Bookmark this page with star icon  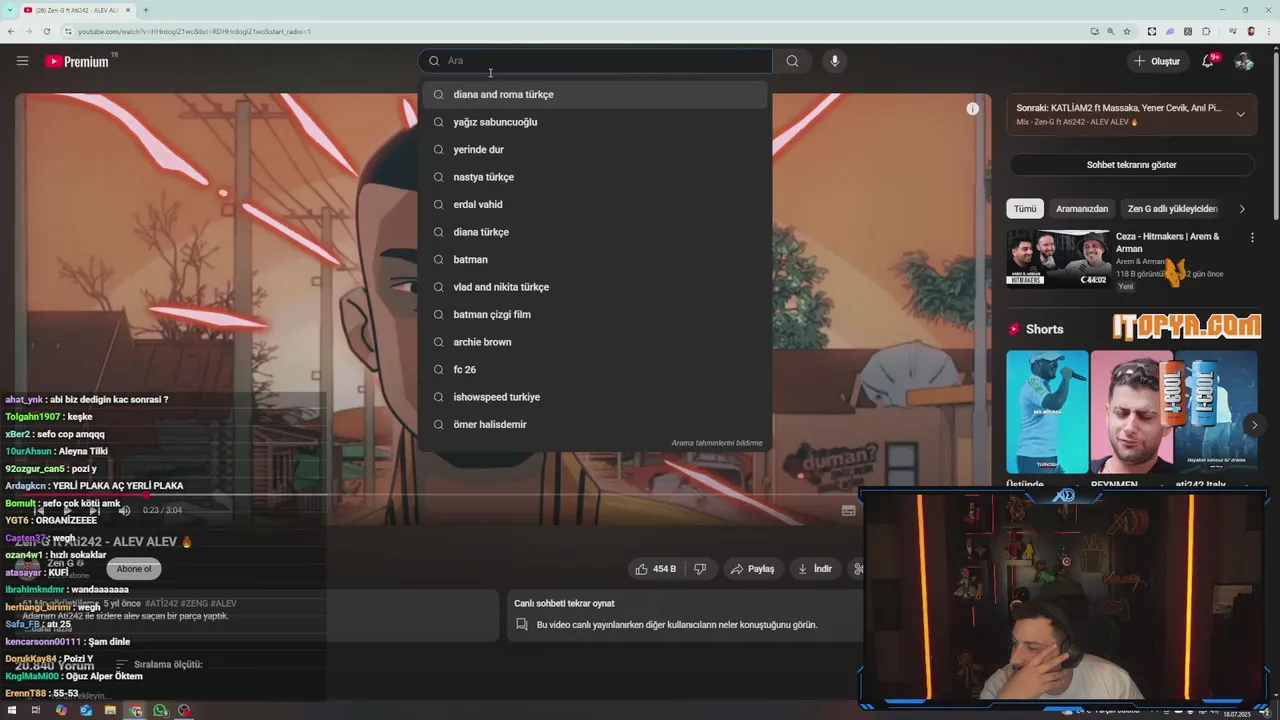click(1127, 31)
